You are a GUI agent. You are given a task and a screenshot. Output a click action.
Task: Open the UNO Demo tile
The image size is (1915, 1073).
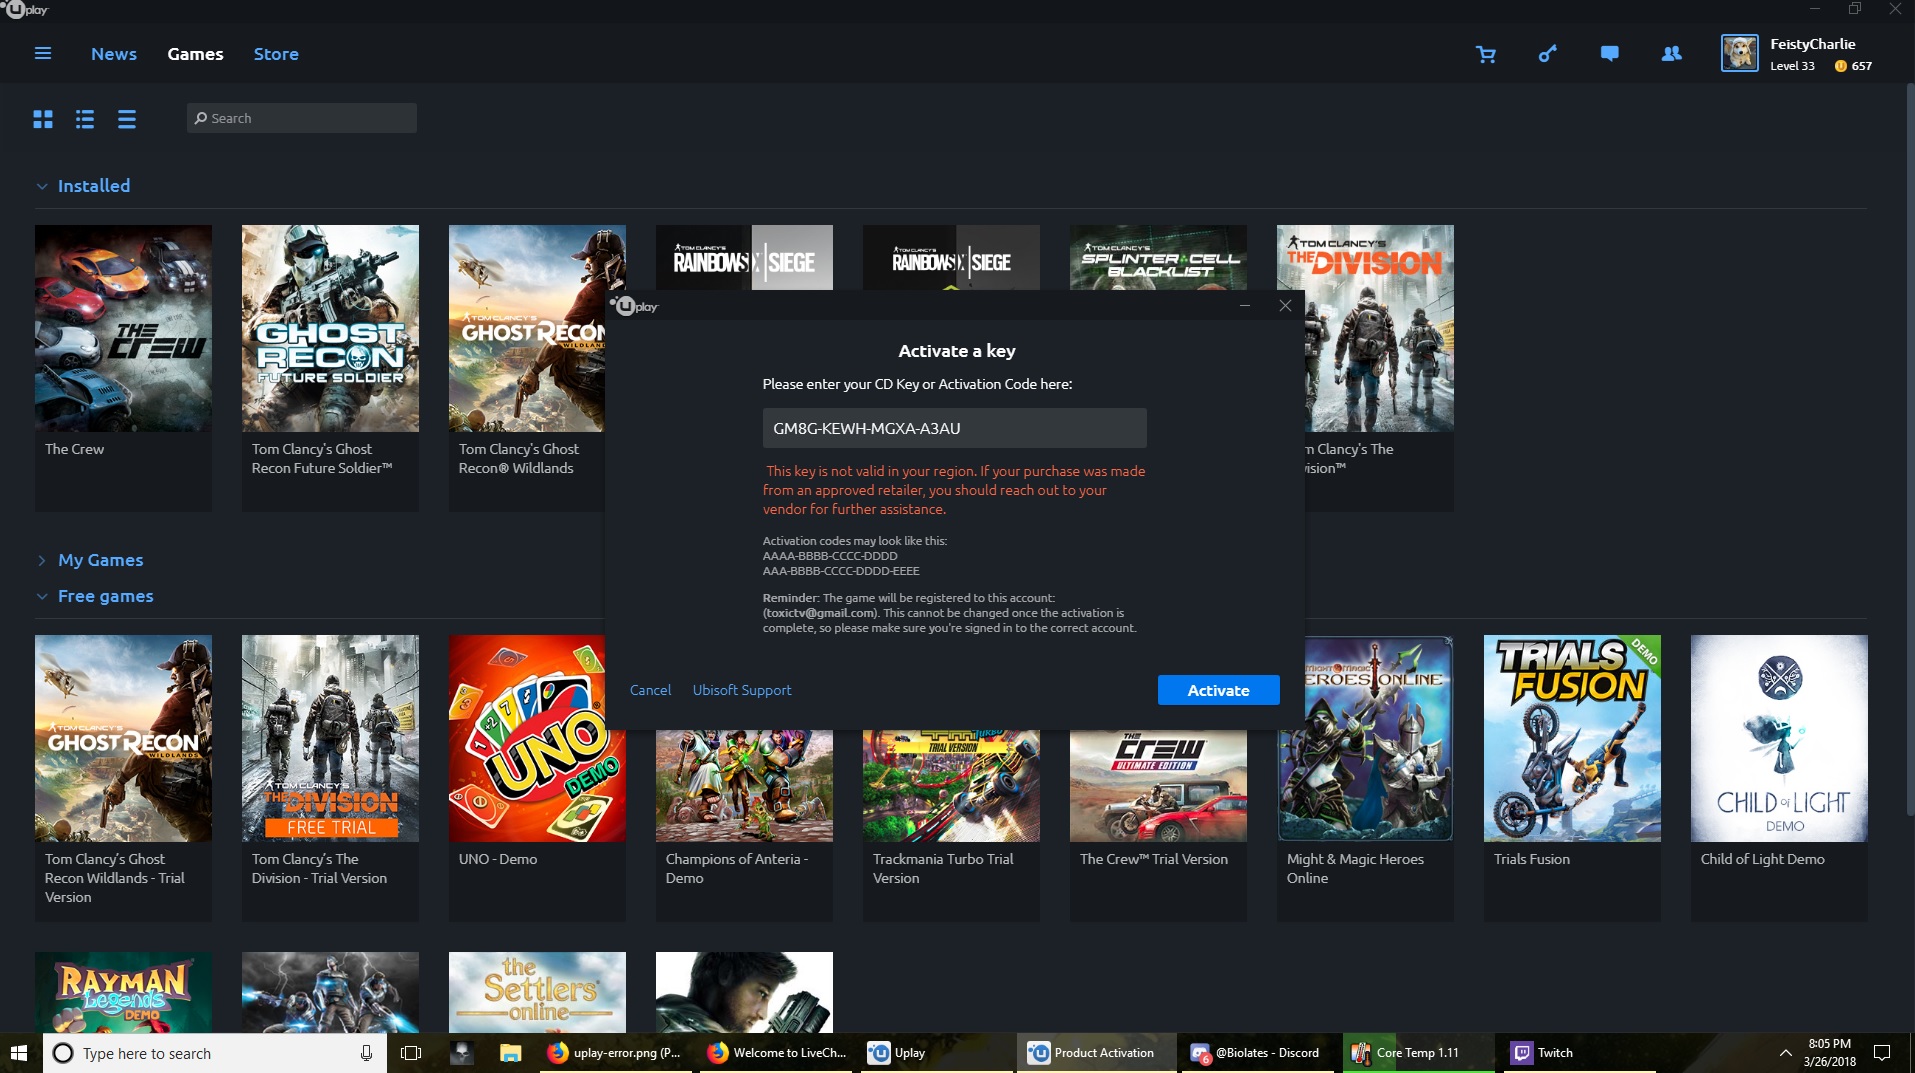click(537, 778)
